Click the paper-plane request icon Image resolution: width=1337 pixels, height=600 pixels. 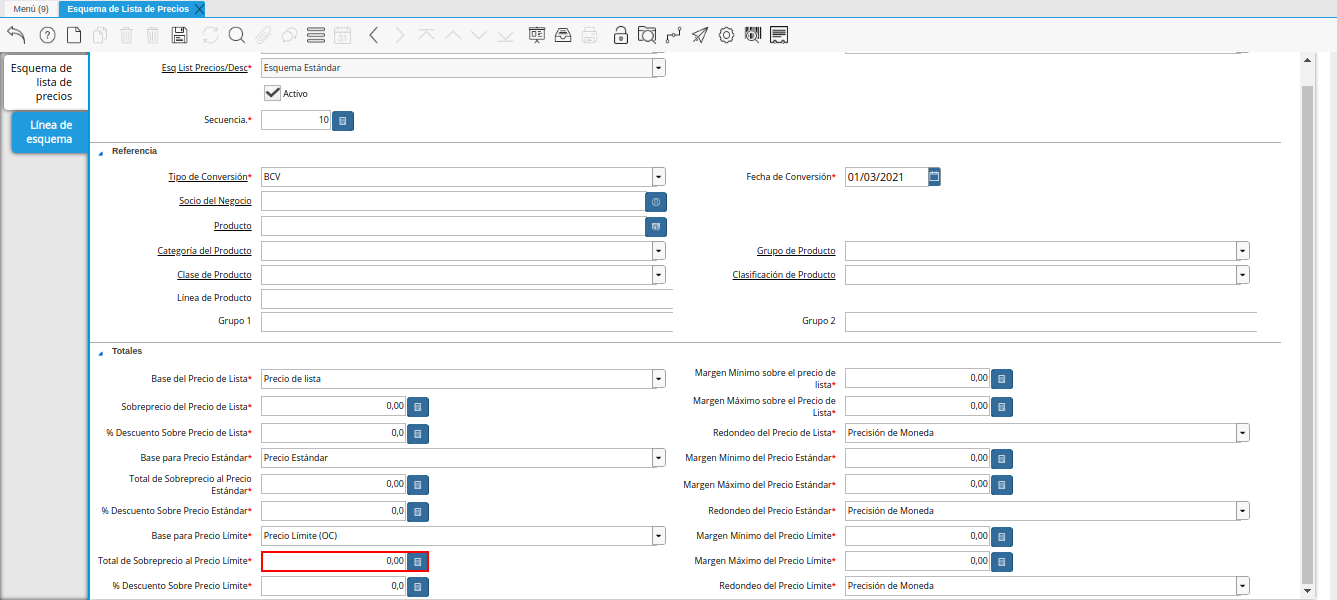pyautogui.click(x=700, y=35)
